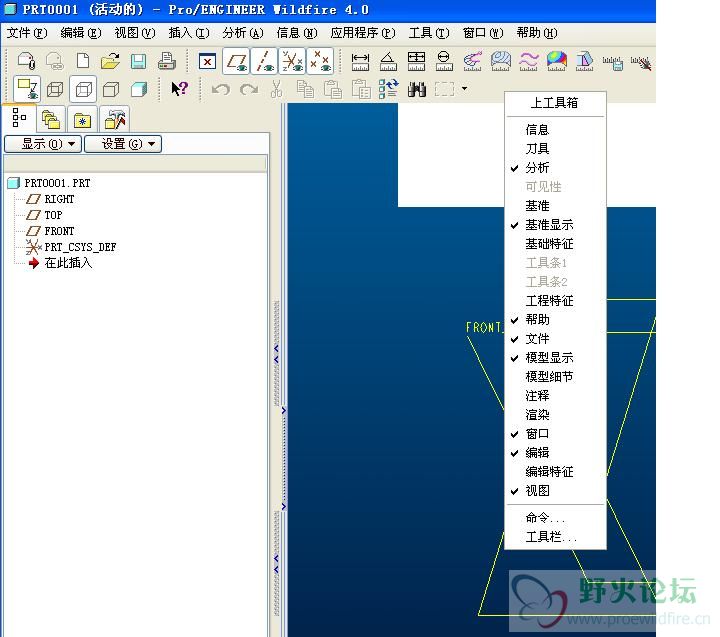This screenshot has width=720, height=637.
Task: Select wireframe display mode icon
Action: 55,89
